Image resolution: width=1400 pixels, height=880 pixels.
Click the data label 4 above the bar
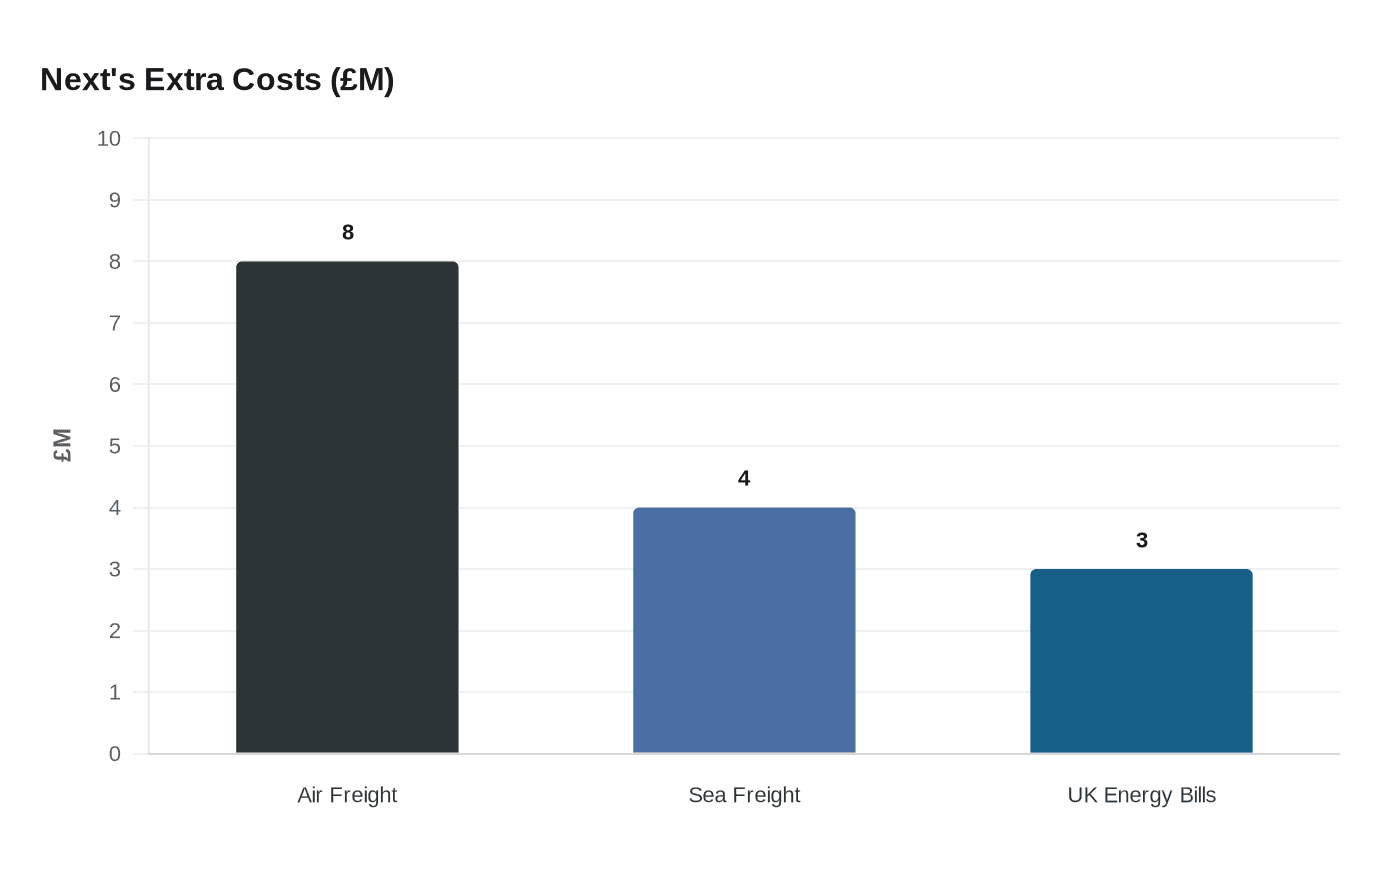click(744, 478)
